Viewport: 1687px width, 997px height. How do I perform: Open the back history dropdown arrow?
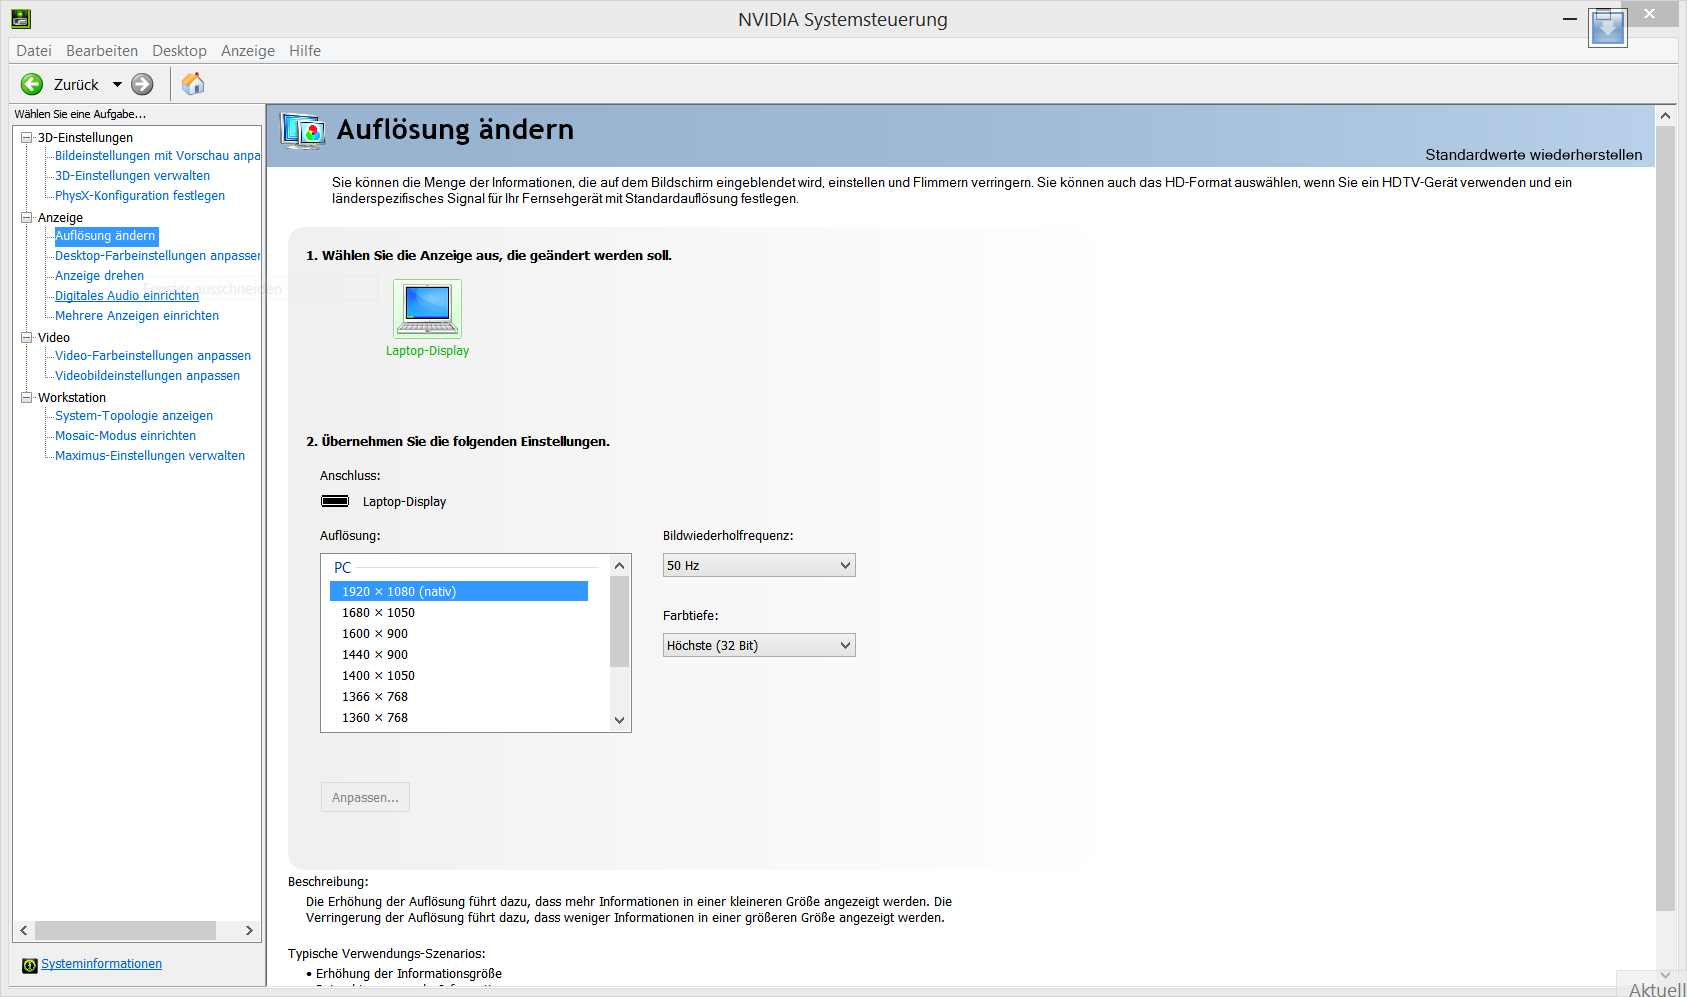(x=117, y=84)
